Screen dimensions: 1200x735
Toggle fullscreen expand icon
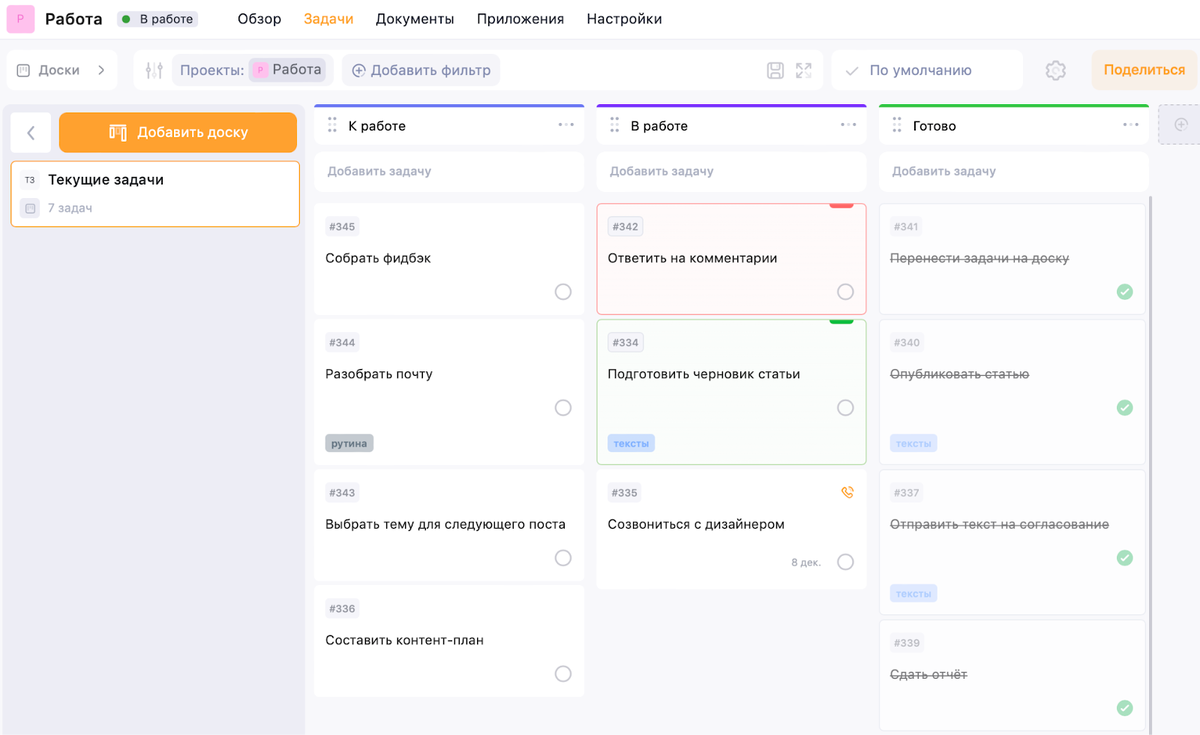coord(804,70)
